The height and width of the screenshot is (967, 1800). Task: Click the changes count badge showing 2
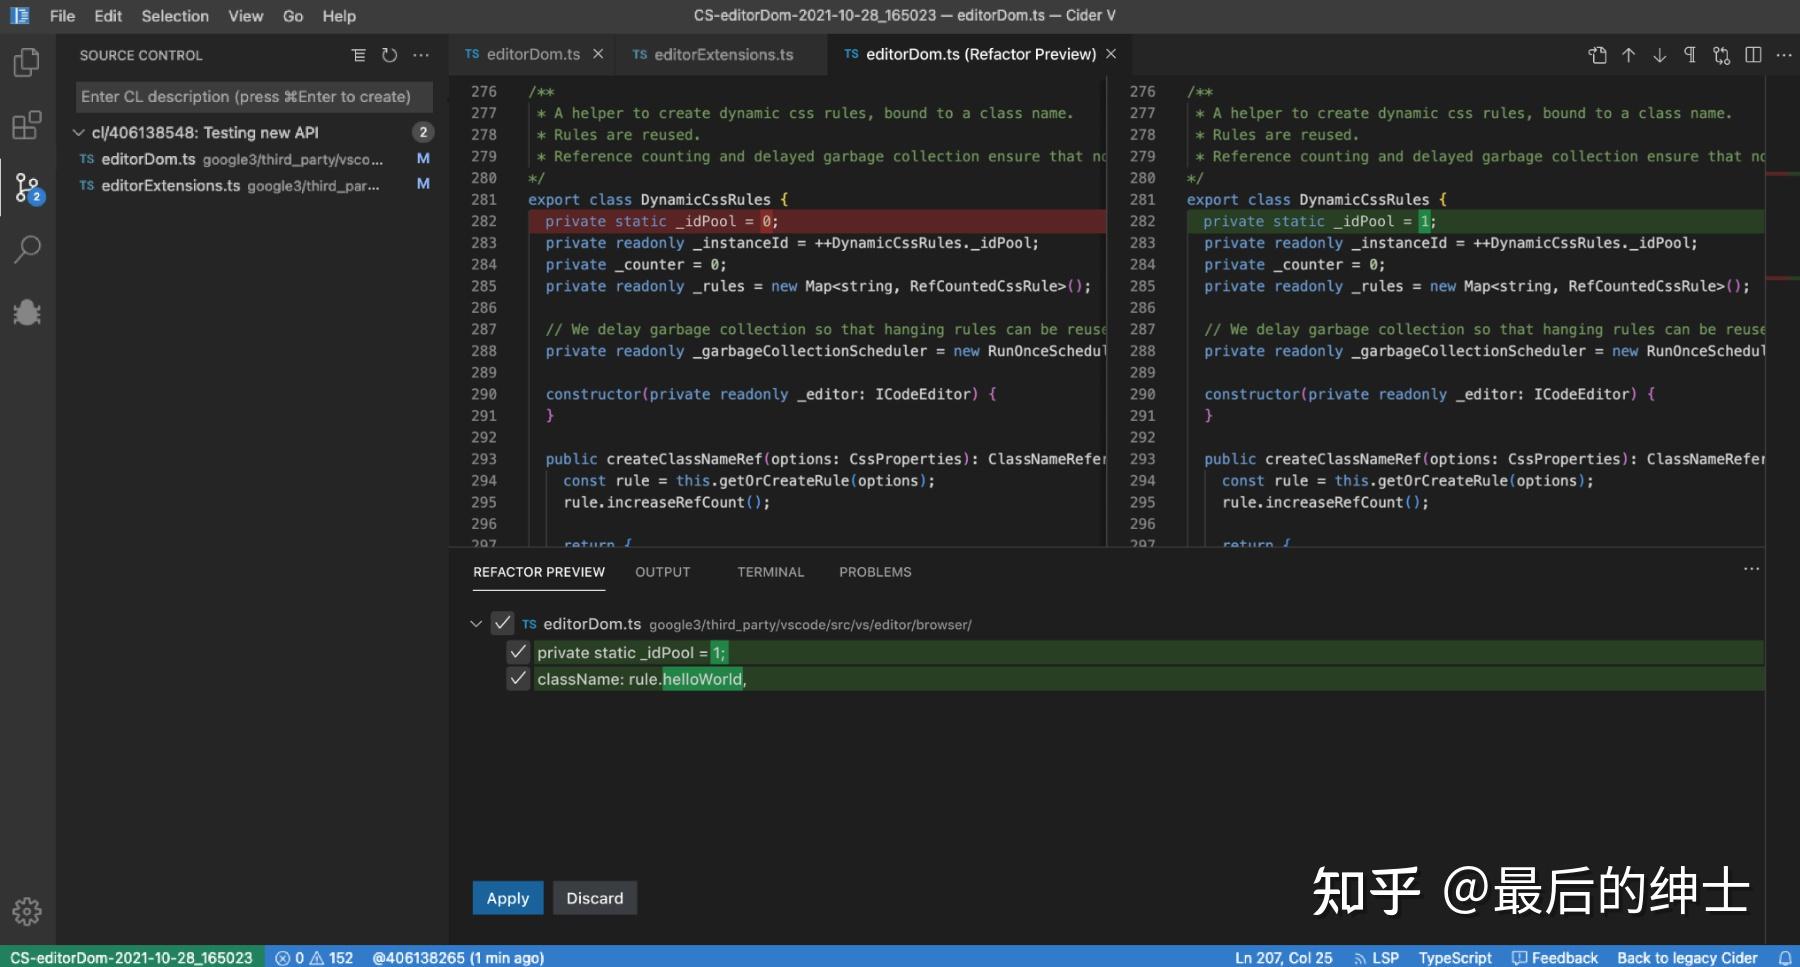click(423, 132)
